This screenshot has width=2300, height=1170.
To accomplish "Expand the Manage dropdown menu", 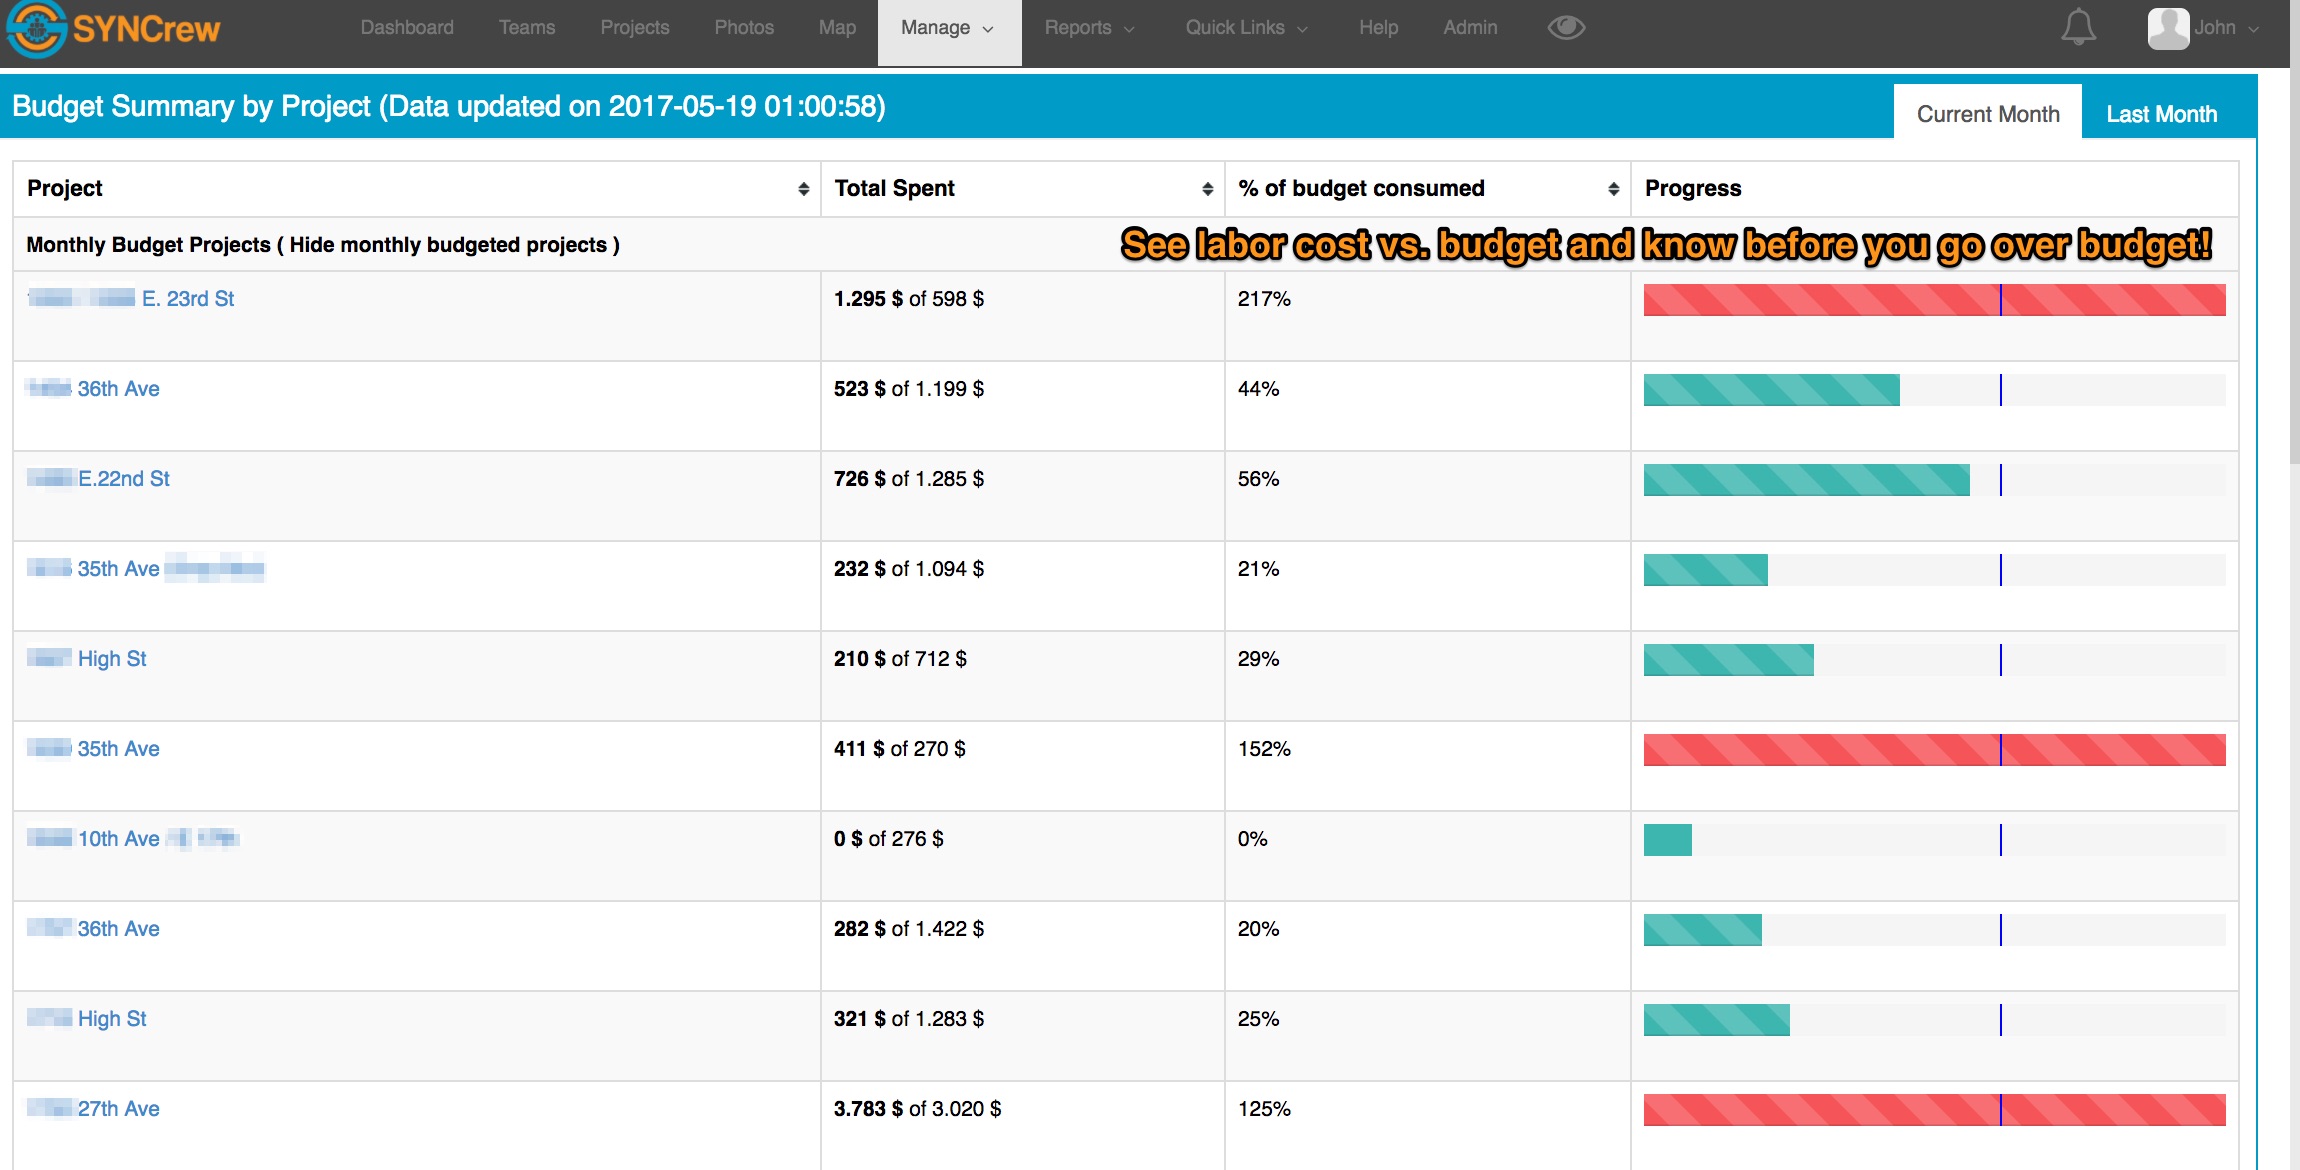I will tap(947, 28).
